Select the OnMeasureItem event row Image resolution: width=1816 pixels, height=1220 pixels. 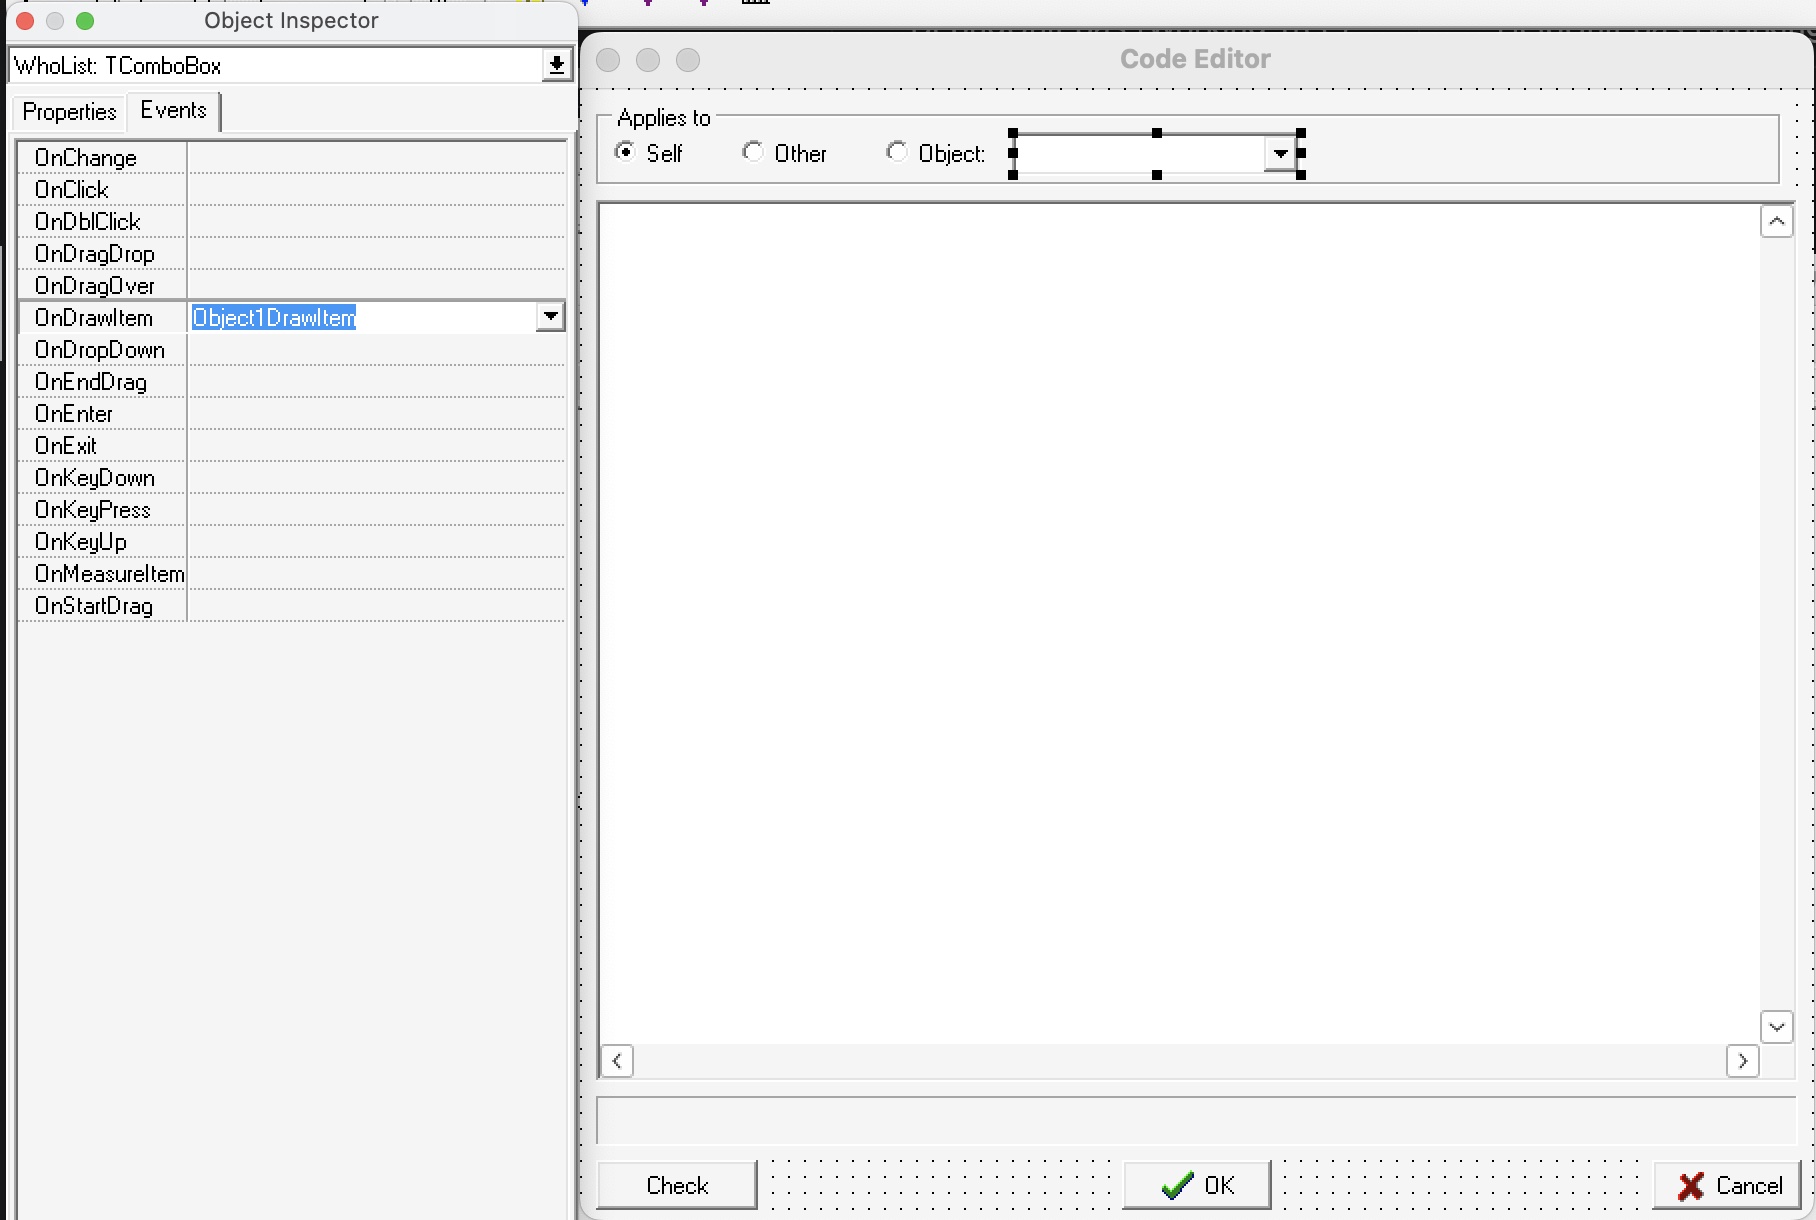click(x=292, y=574)
